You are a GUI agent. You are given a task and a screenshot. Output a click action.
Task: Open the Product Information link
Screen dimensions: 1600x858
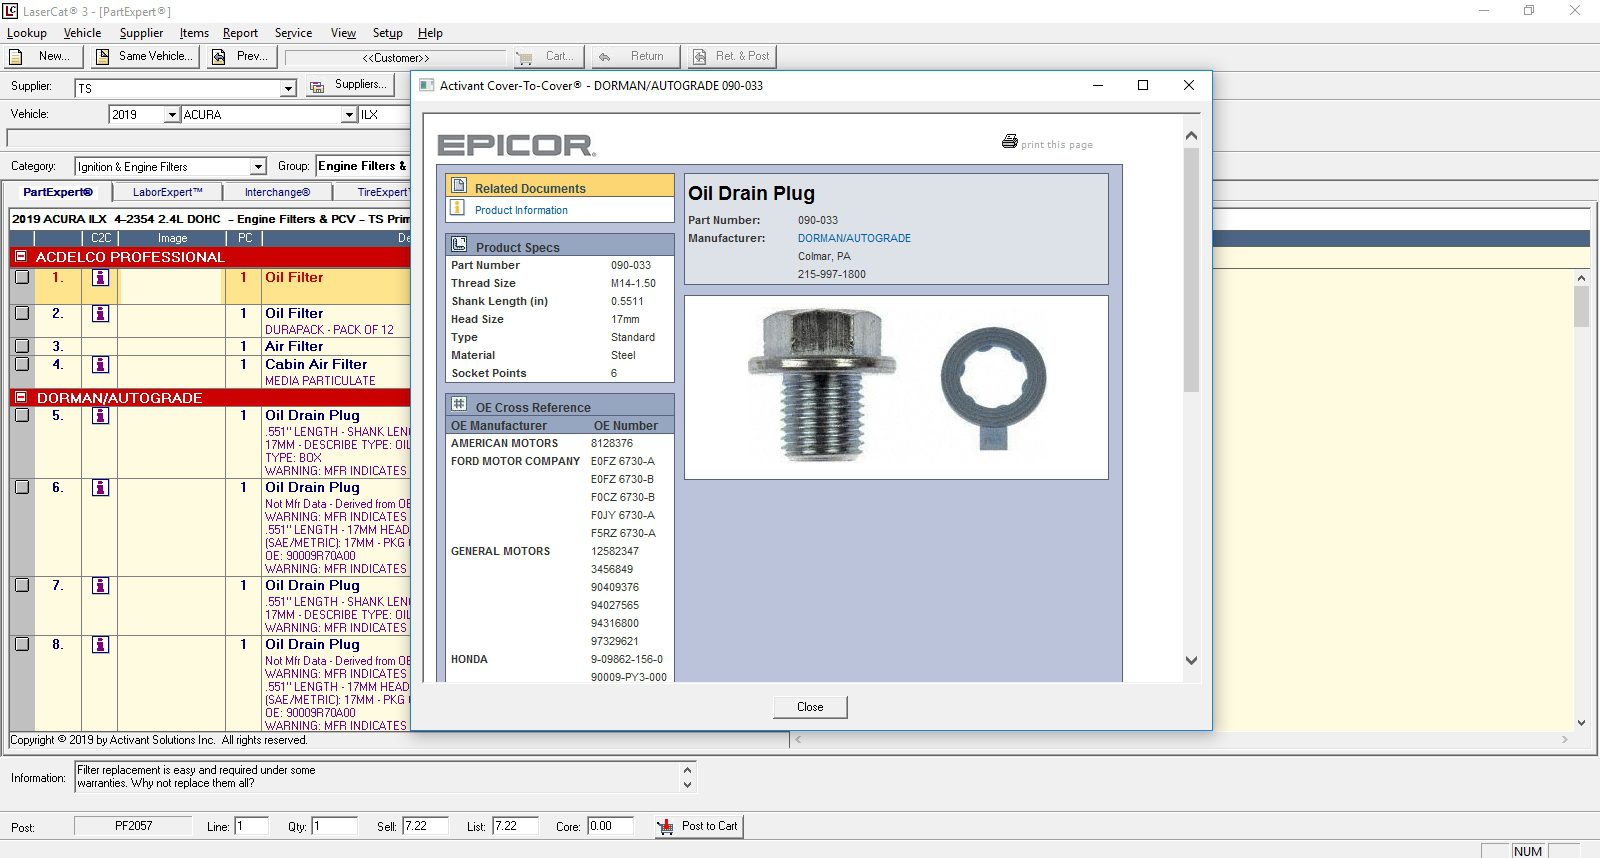(x=521, y=210)
